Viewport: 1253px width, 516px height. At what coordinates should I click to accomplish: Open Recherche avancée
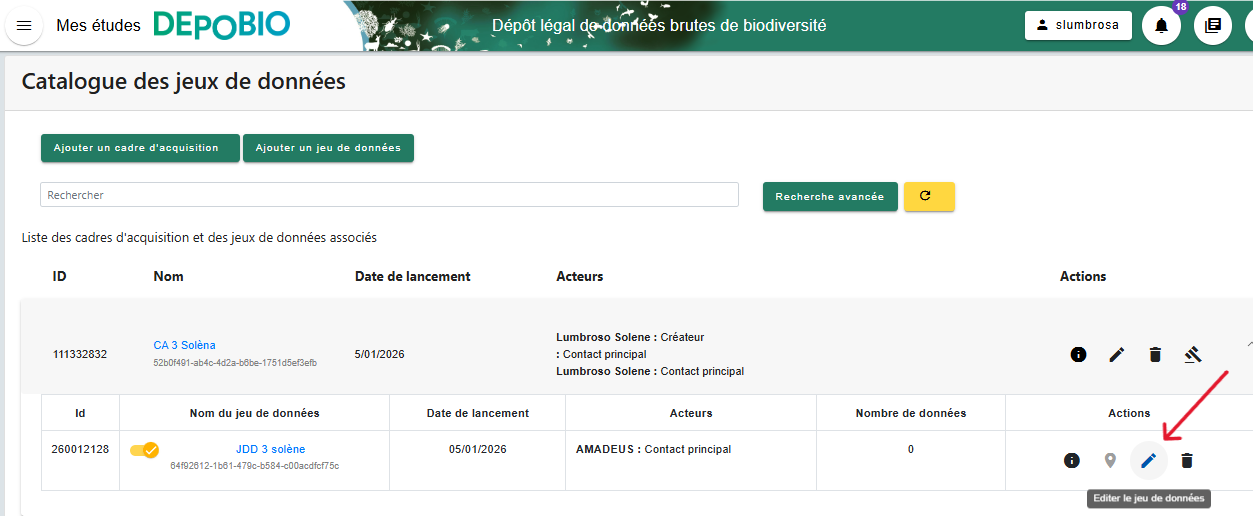pyautogui.click(x=829, y=197)
